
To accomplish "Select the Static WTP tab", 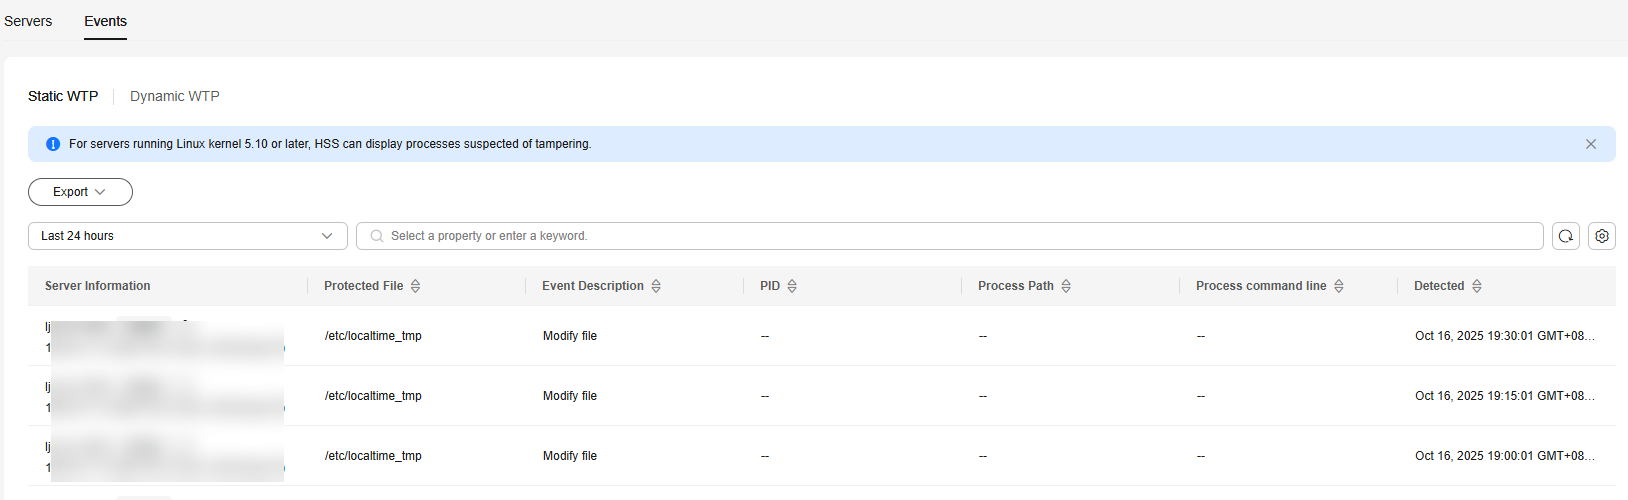I will tap(63, 96).
